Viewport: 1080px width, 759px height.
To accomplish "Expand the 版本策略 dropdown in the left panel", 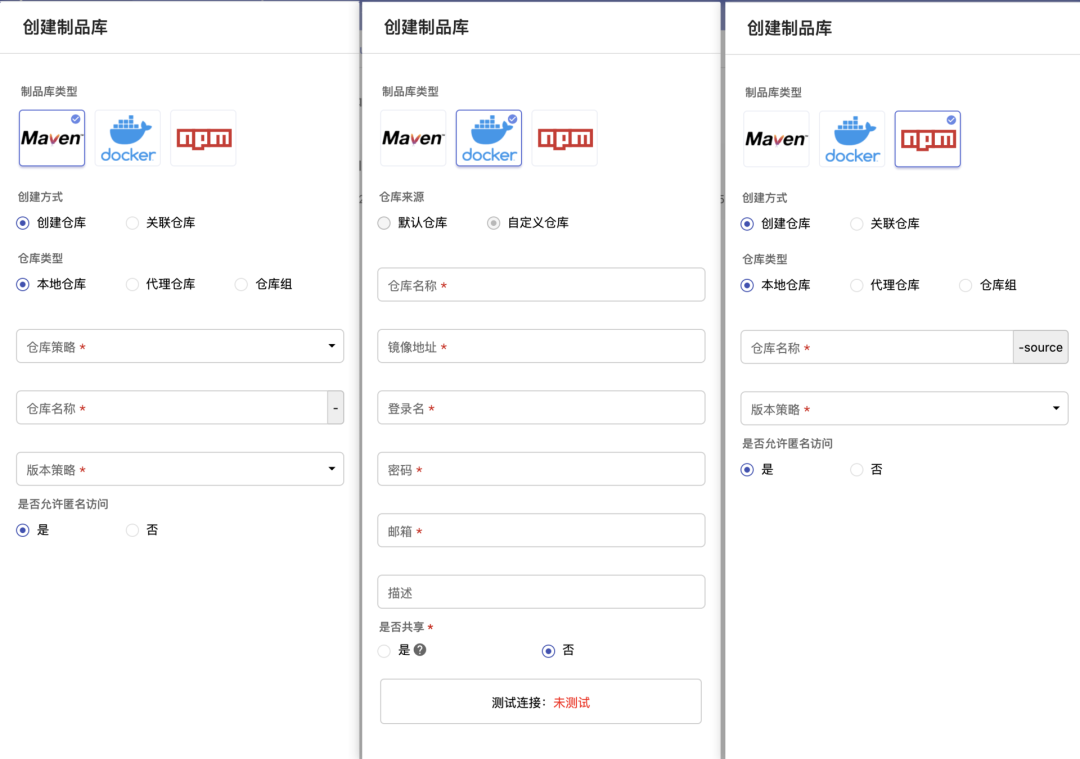I will [x=180, y=469].
